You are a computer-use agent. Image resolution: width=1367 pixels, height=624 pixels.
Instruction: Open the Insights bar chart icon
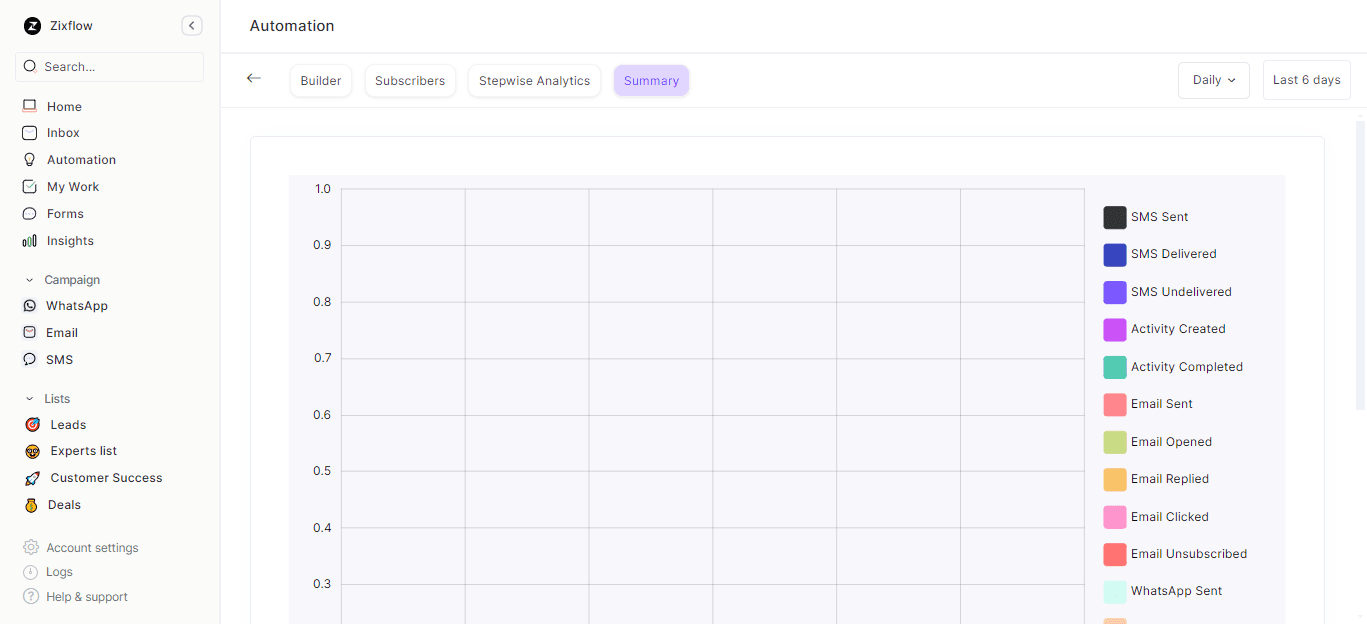30,241
